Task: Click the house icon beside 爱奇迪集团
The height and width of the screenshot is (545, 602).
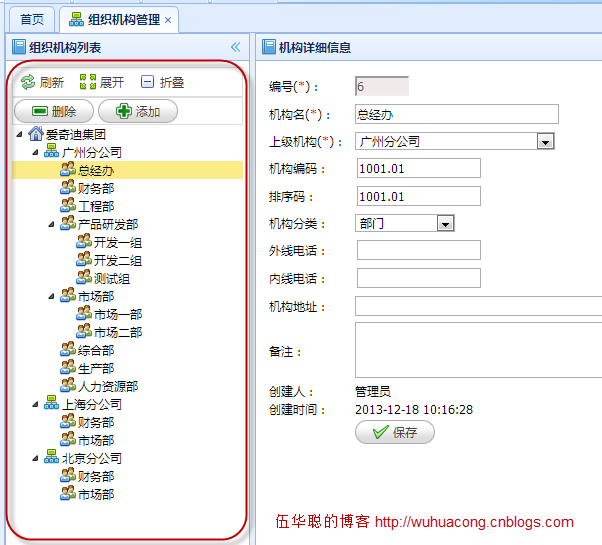Action: [36, 134]
